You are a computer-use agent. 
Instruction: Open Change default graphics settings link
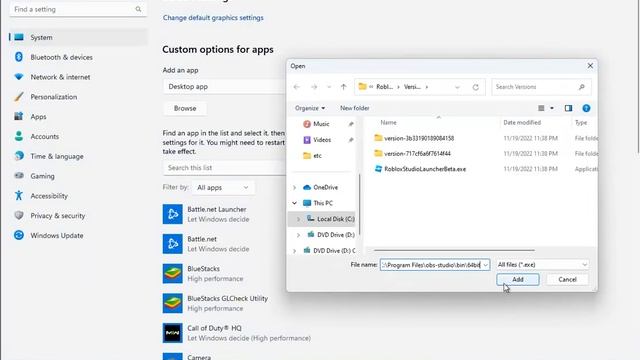coord(213,18)
